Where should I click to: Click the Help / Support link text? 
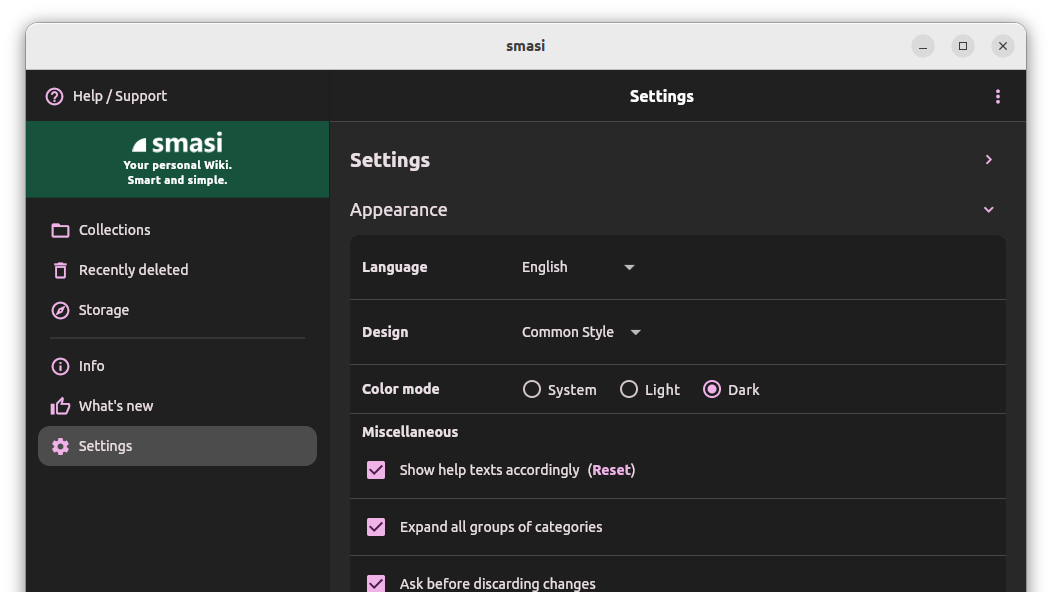tap(120, 96)
